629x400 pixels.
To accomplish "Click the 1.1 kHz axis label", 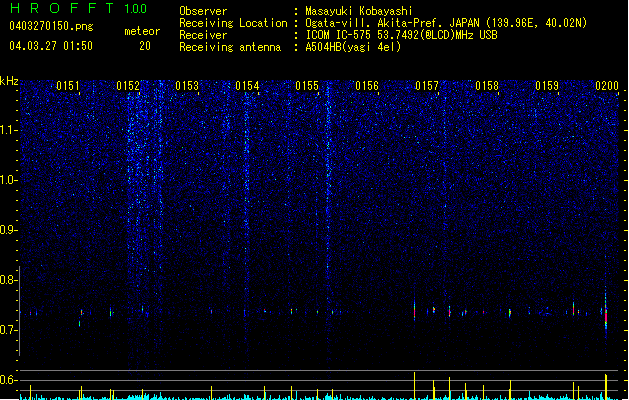I will pyautogui.click(x=9, y=130).
